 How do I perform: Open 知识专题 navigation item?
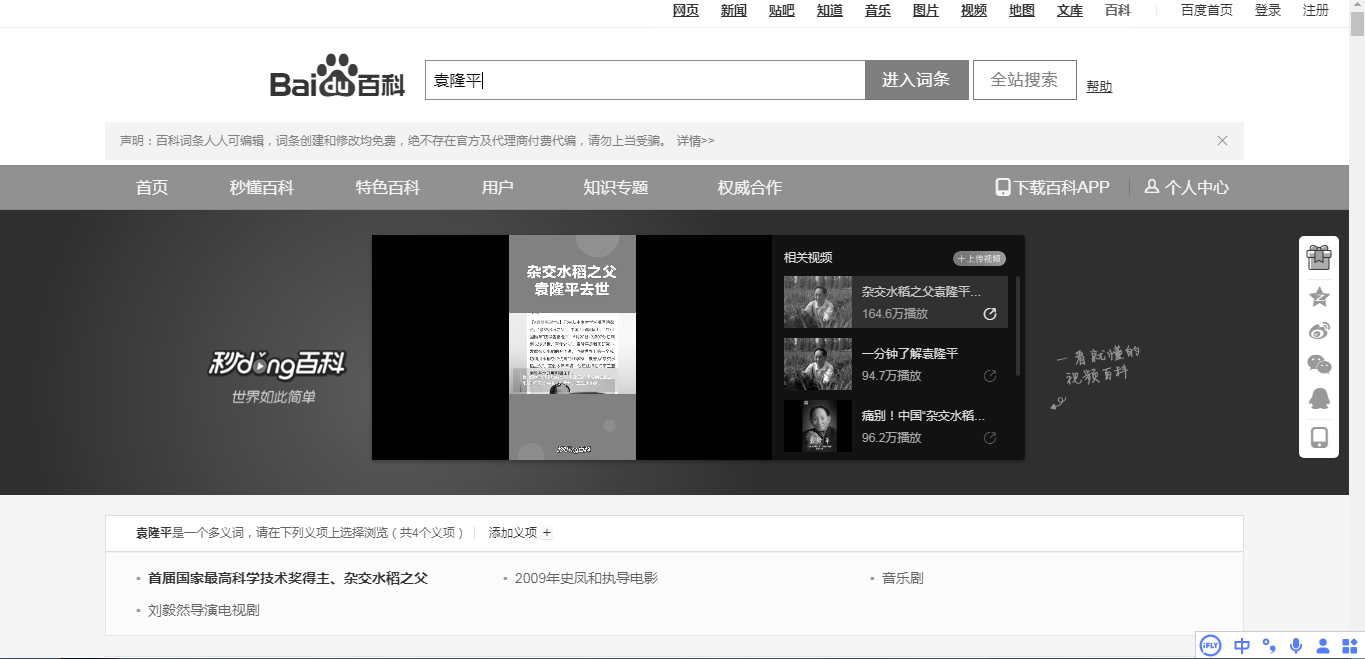616,187
